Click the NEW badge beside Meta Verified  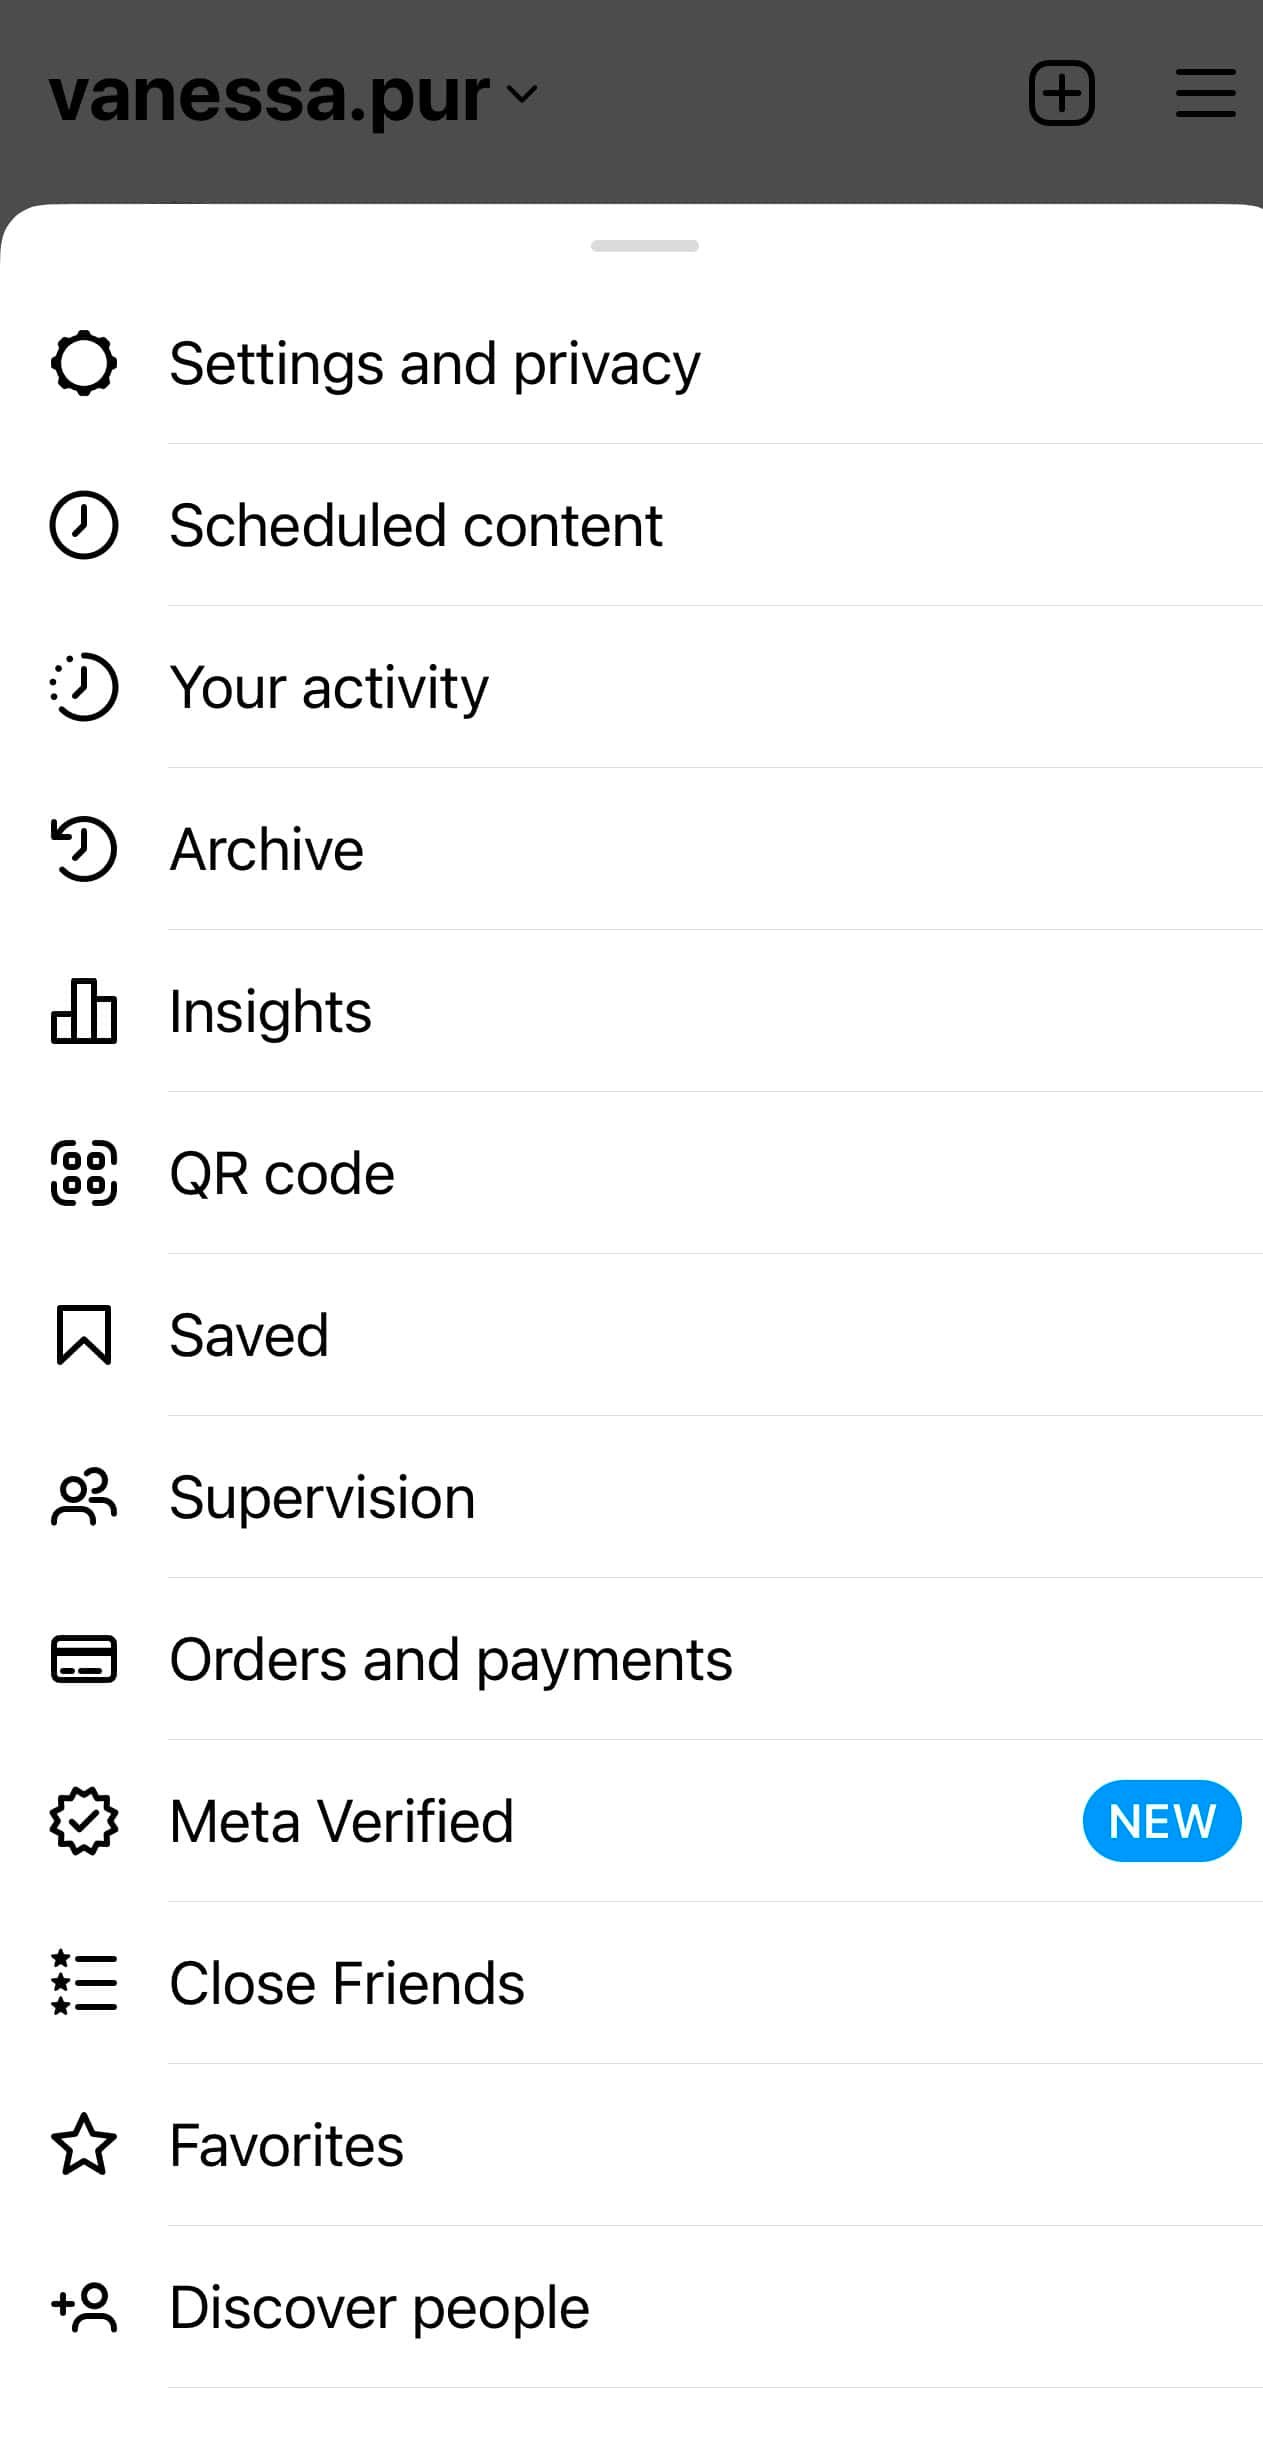(x=1161, y=1821)
